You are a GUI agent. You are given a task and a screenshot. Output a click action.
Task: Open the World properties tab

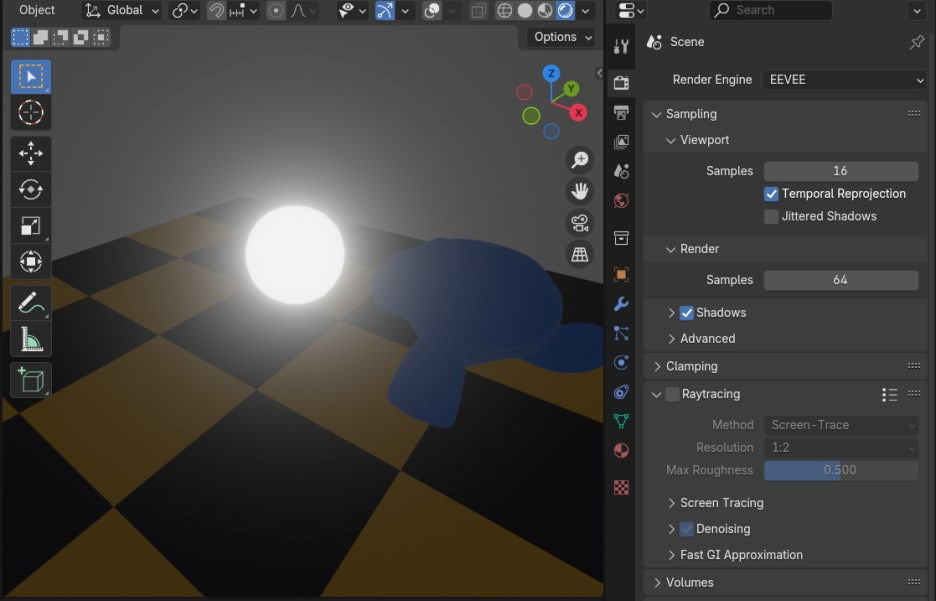coord(621,201)
